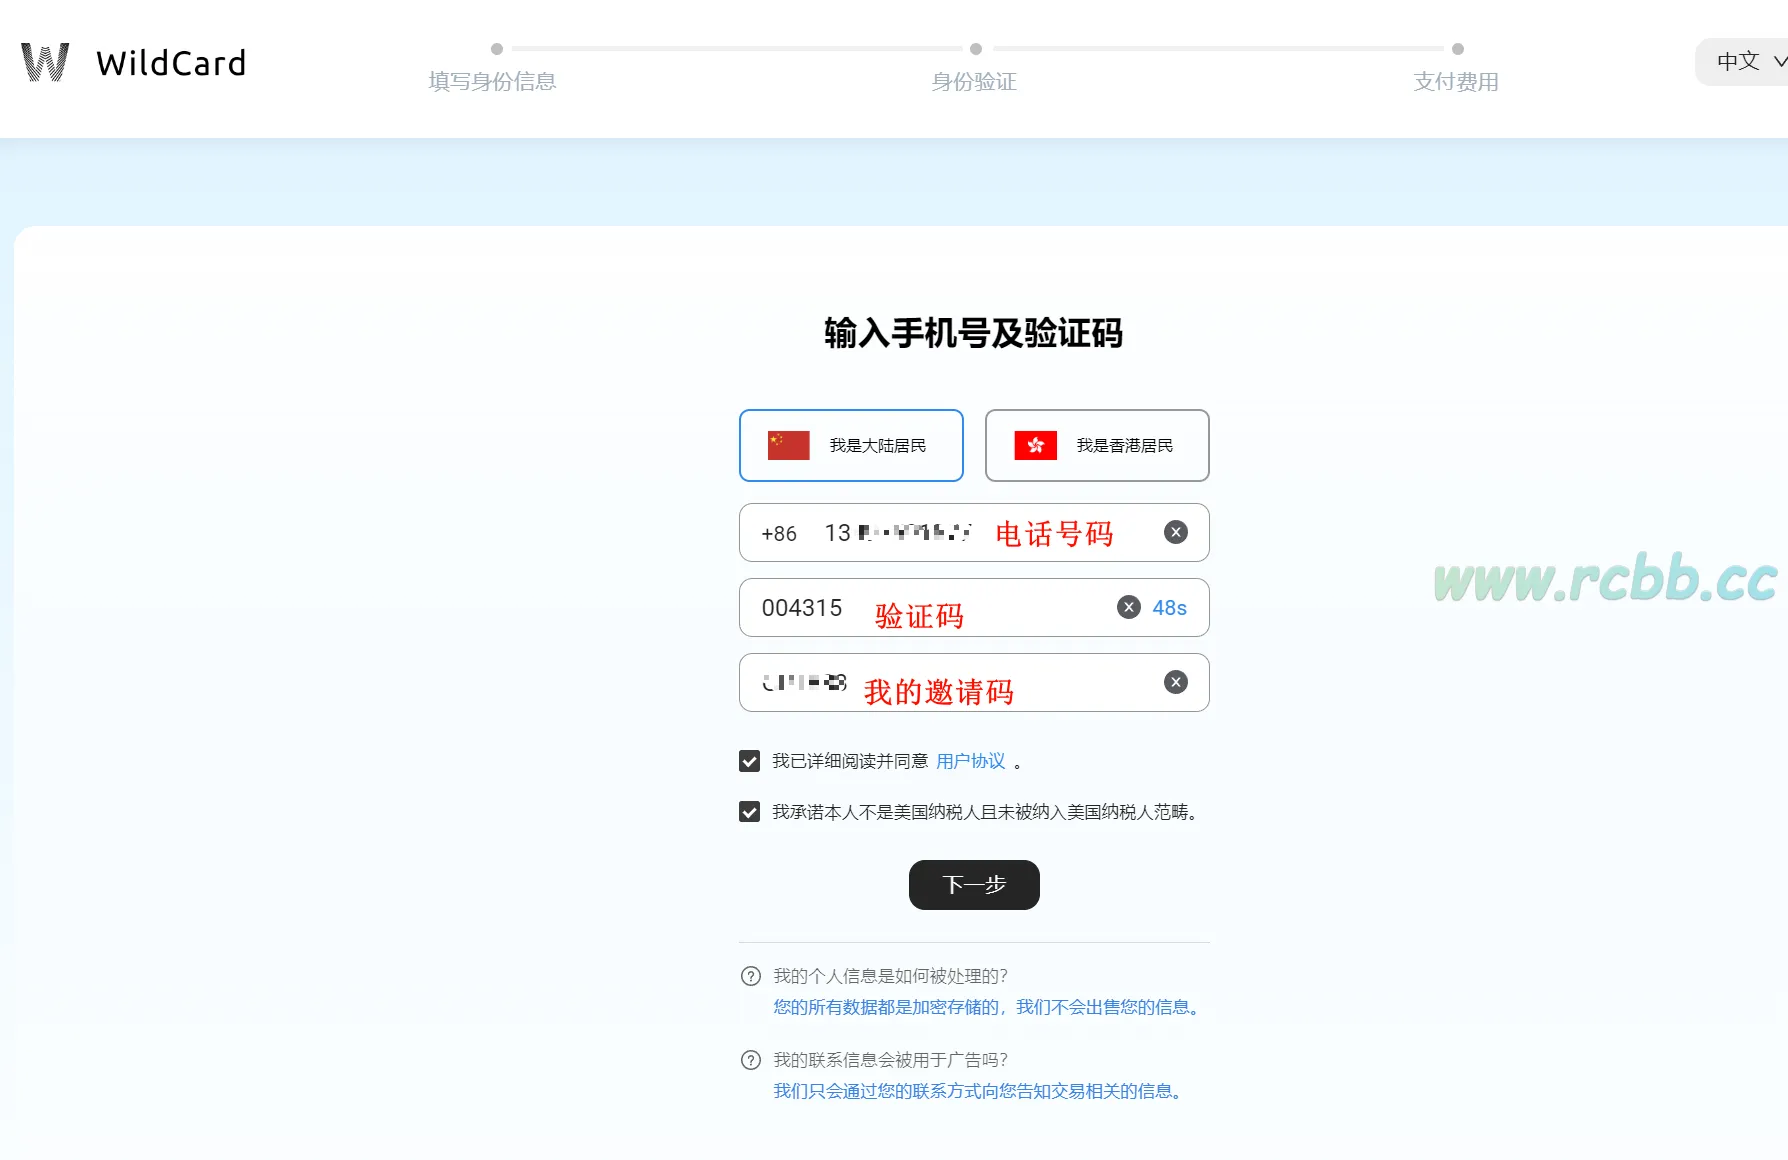This screenshot has height=1160, width=1788.
Task: Click the question icon beside 我的个人信息是如何被处理的
Action: pos(750,976)
